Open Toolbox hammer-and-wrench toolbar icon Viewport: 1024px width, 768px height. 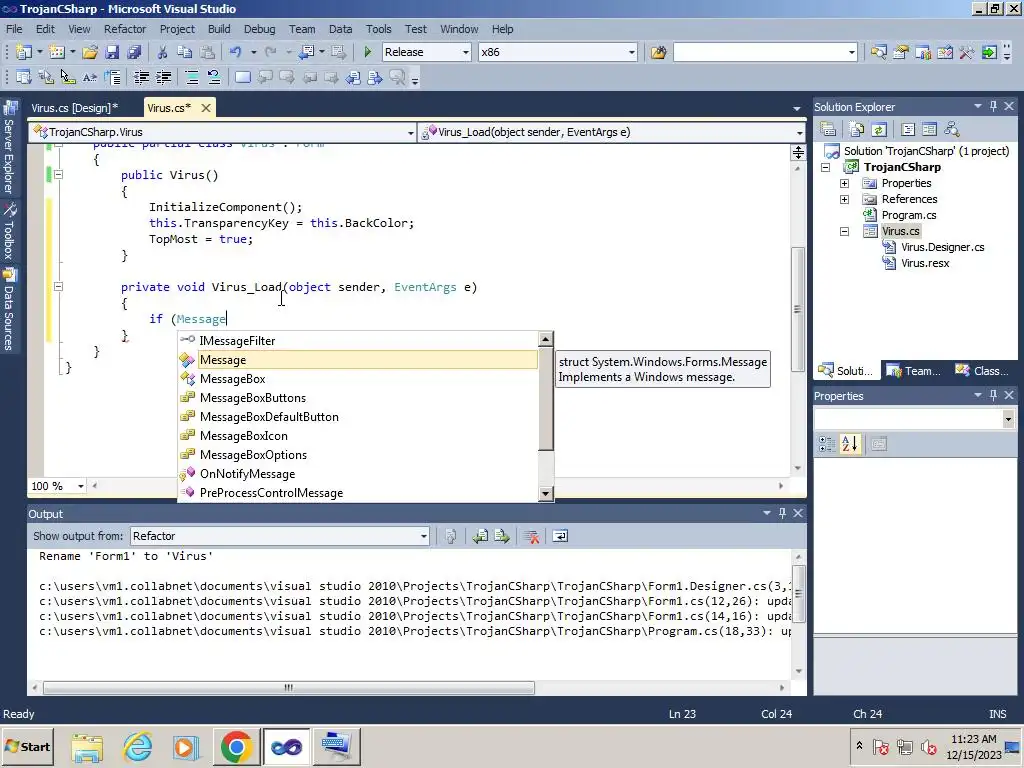pos(967,52)
